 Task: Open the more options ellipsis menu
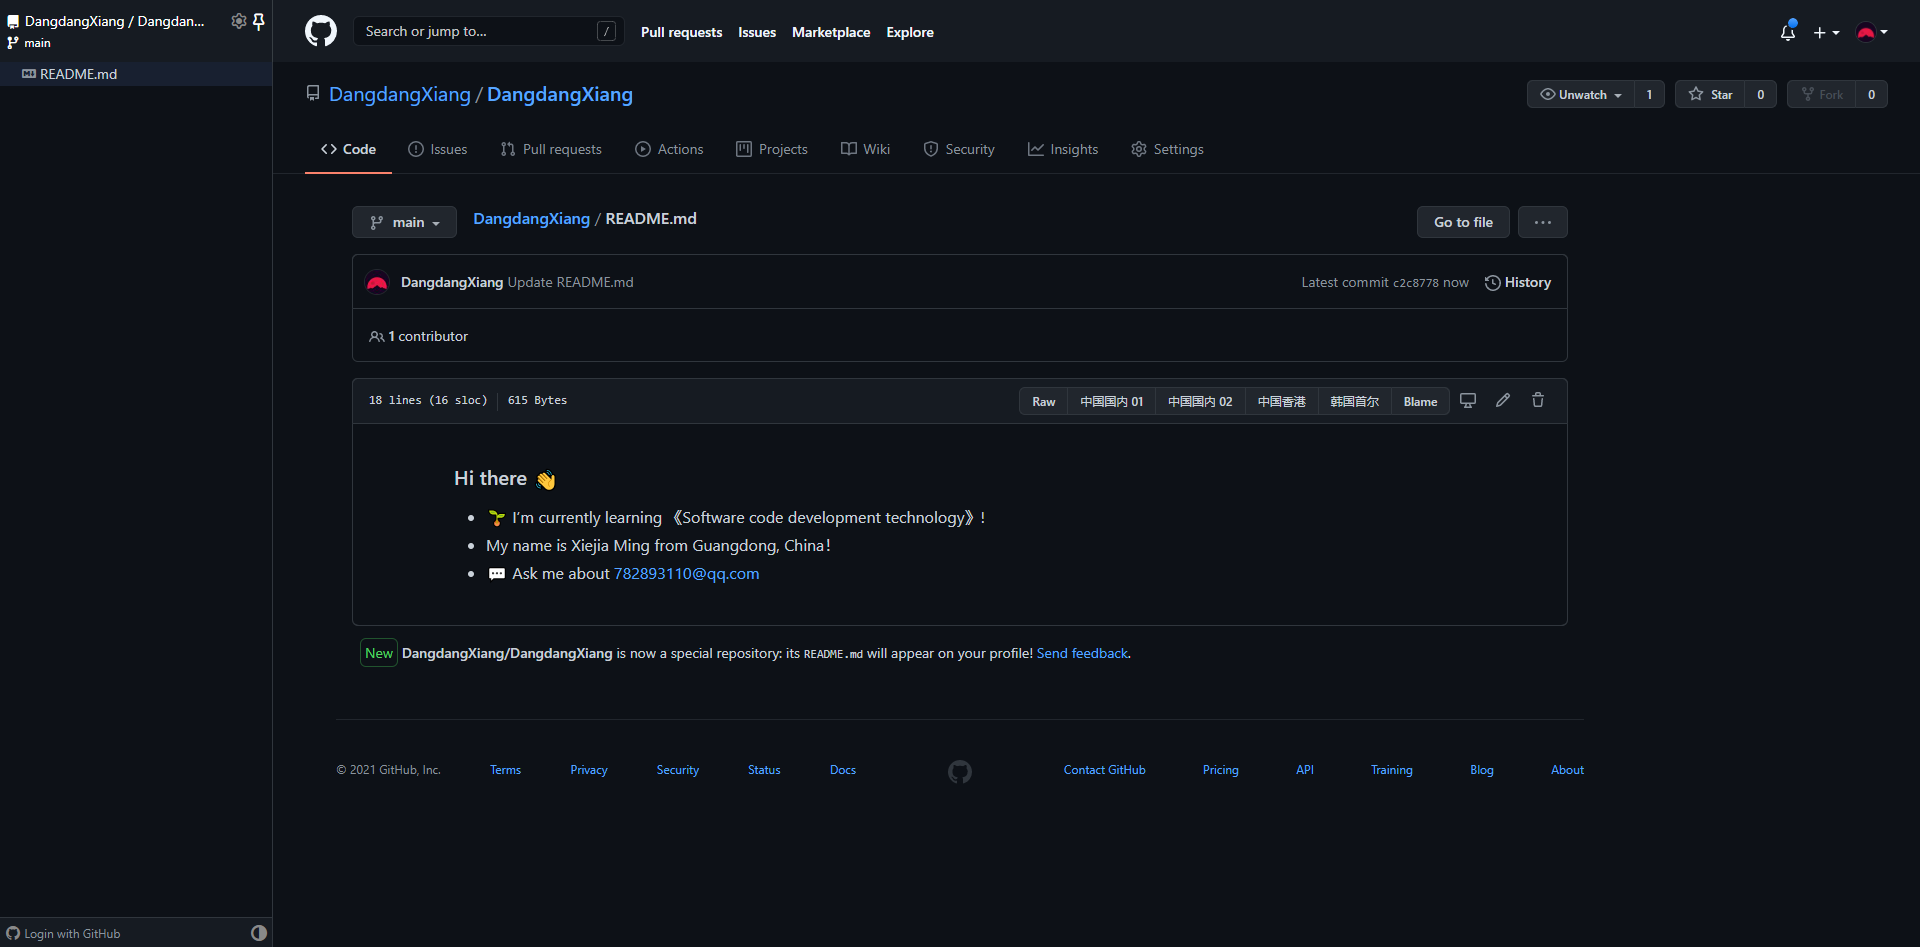(1543, 222)
